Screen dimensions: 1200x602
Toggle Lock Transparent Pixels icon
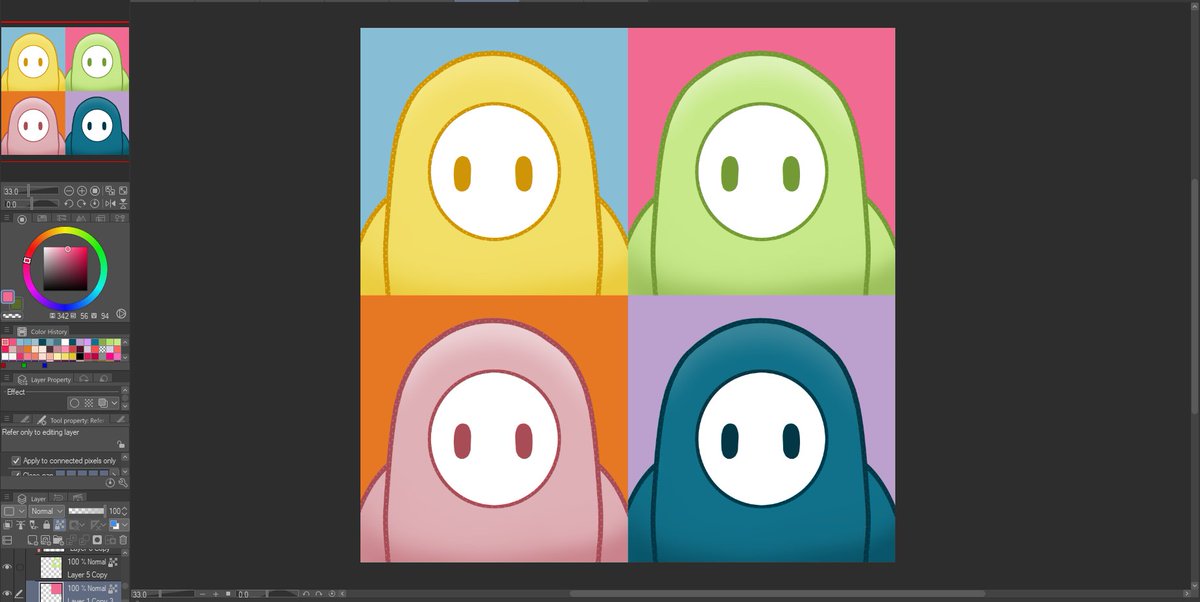pos(59,525)
